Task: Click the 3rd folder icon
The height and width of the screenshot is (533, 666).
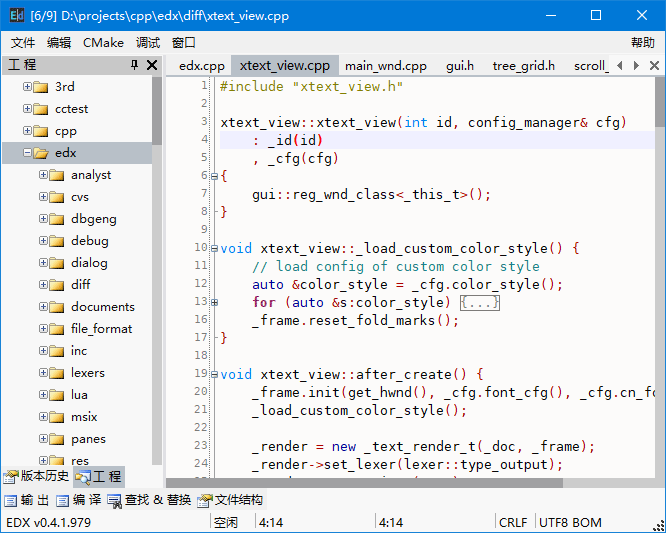Action: pyautogui.click(x=41, y=87)
